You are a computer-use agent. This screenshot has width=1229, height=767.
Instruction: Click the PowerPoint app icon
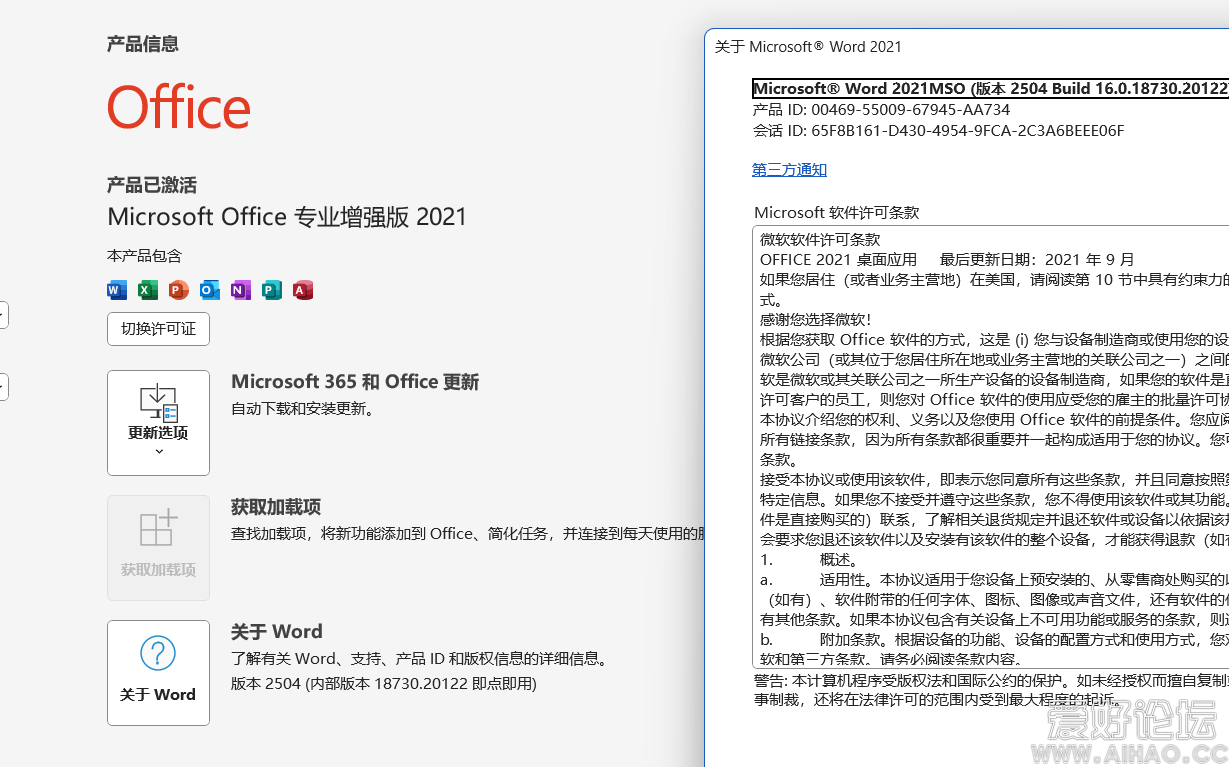(x=179, y=290)
